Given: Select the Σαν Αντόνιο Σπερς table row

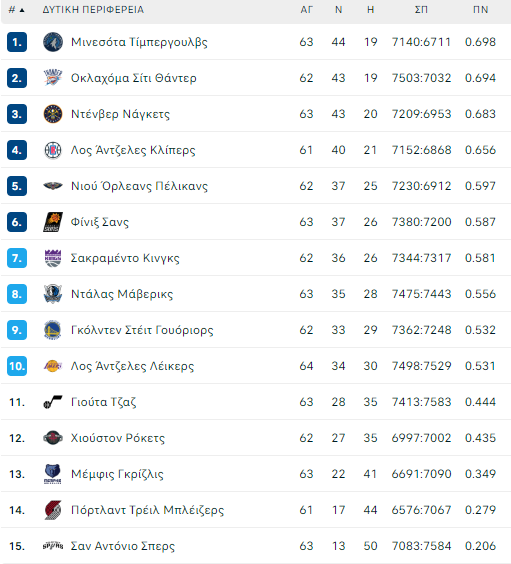Looking at the screenshot, I should click(x=256, y=546).
